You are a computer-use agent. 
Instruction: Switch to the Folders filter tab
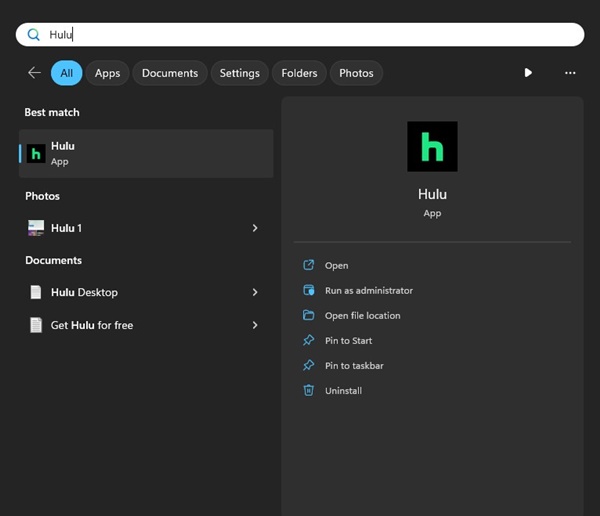(299, 73)
